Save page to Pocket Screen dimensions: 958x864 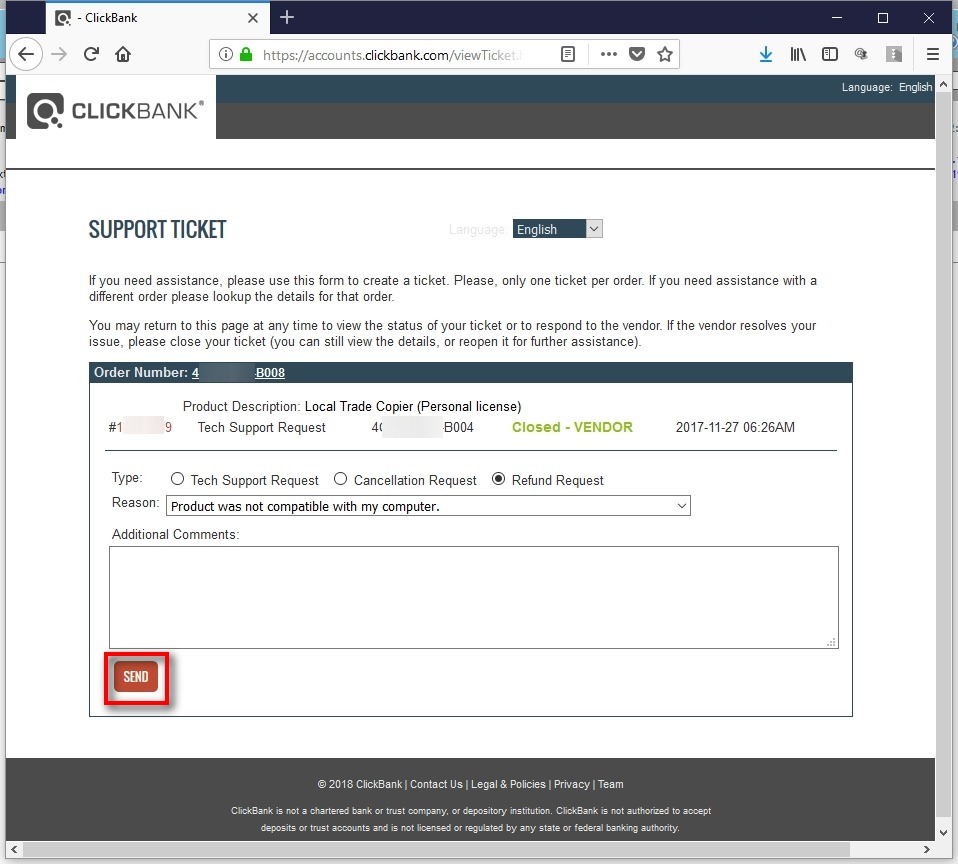click(637, 54)
